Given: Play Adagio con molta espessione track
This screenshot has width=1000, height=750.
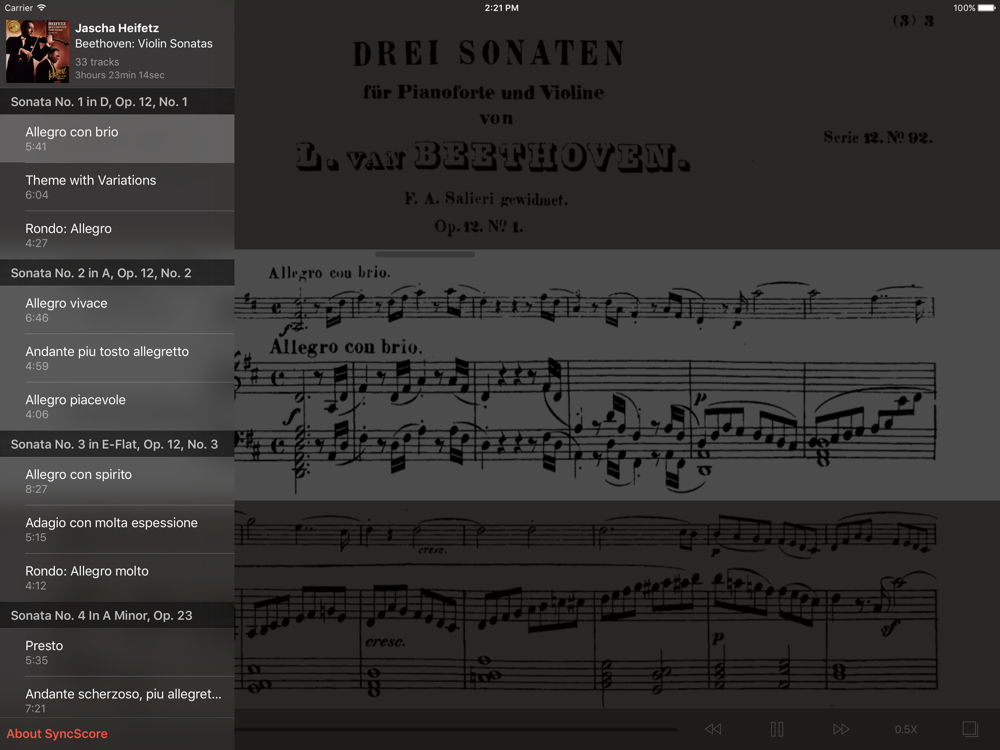Looking at the screenshot, I should click(x=117, y=529).
